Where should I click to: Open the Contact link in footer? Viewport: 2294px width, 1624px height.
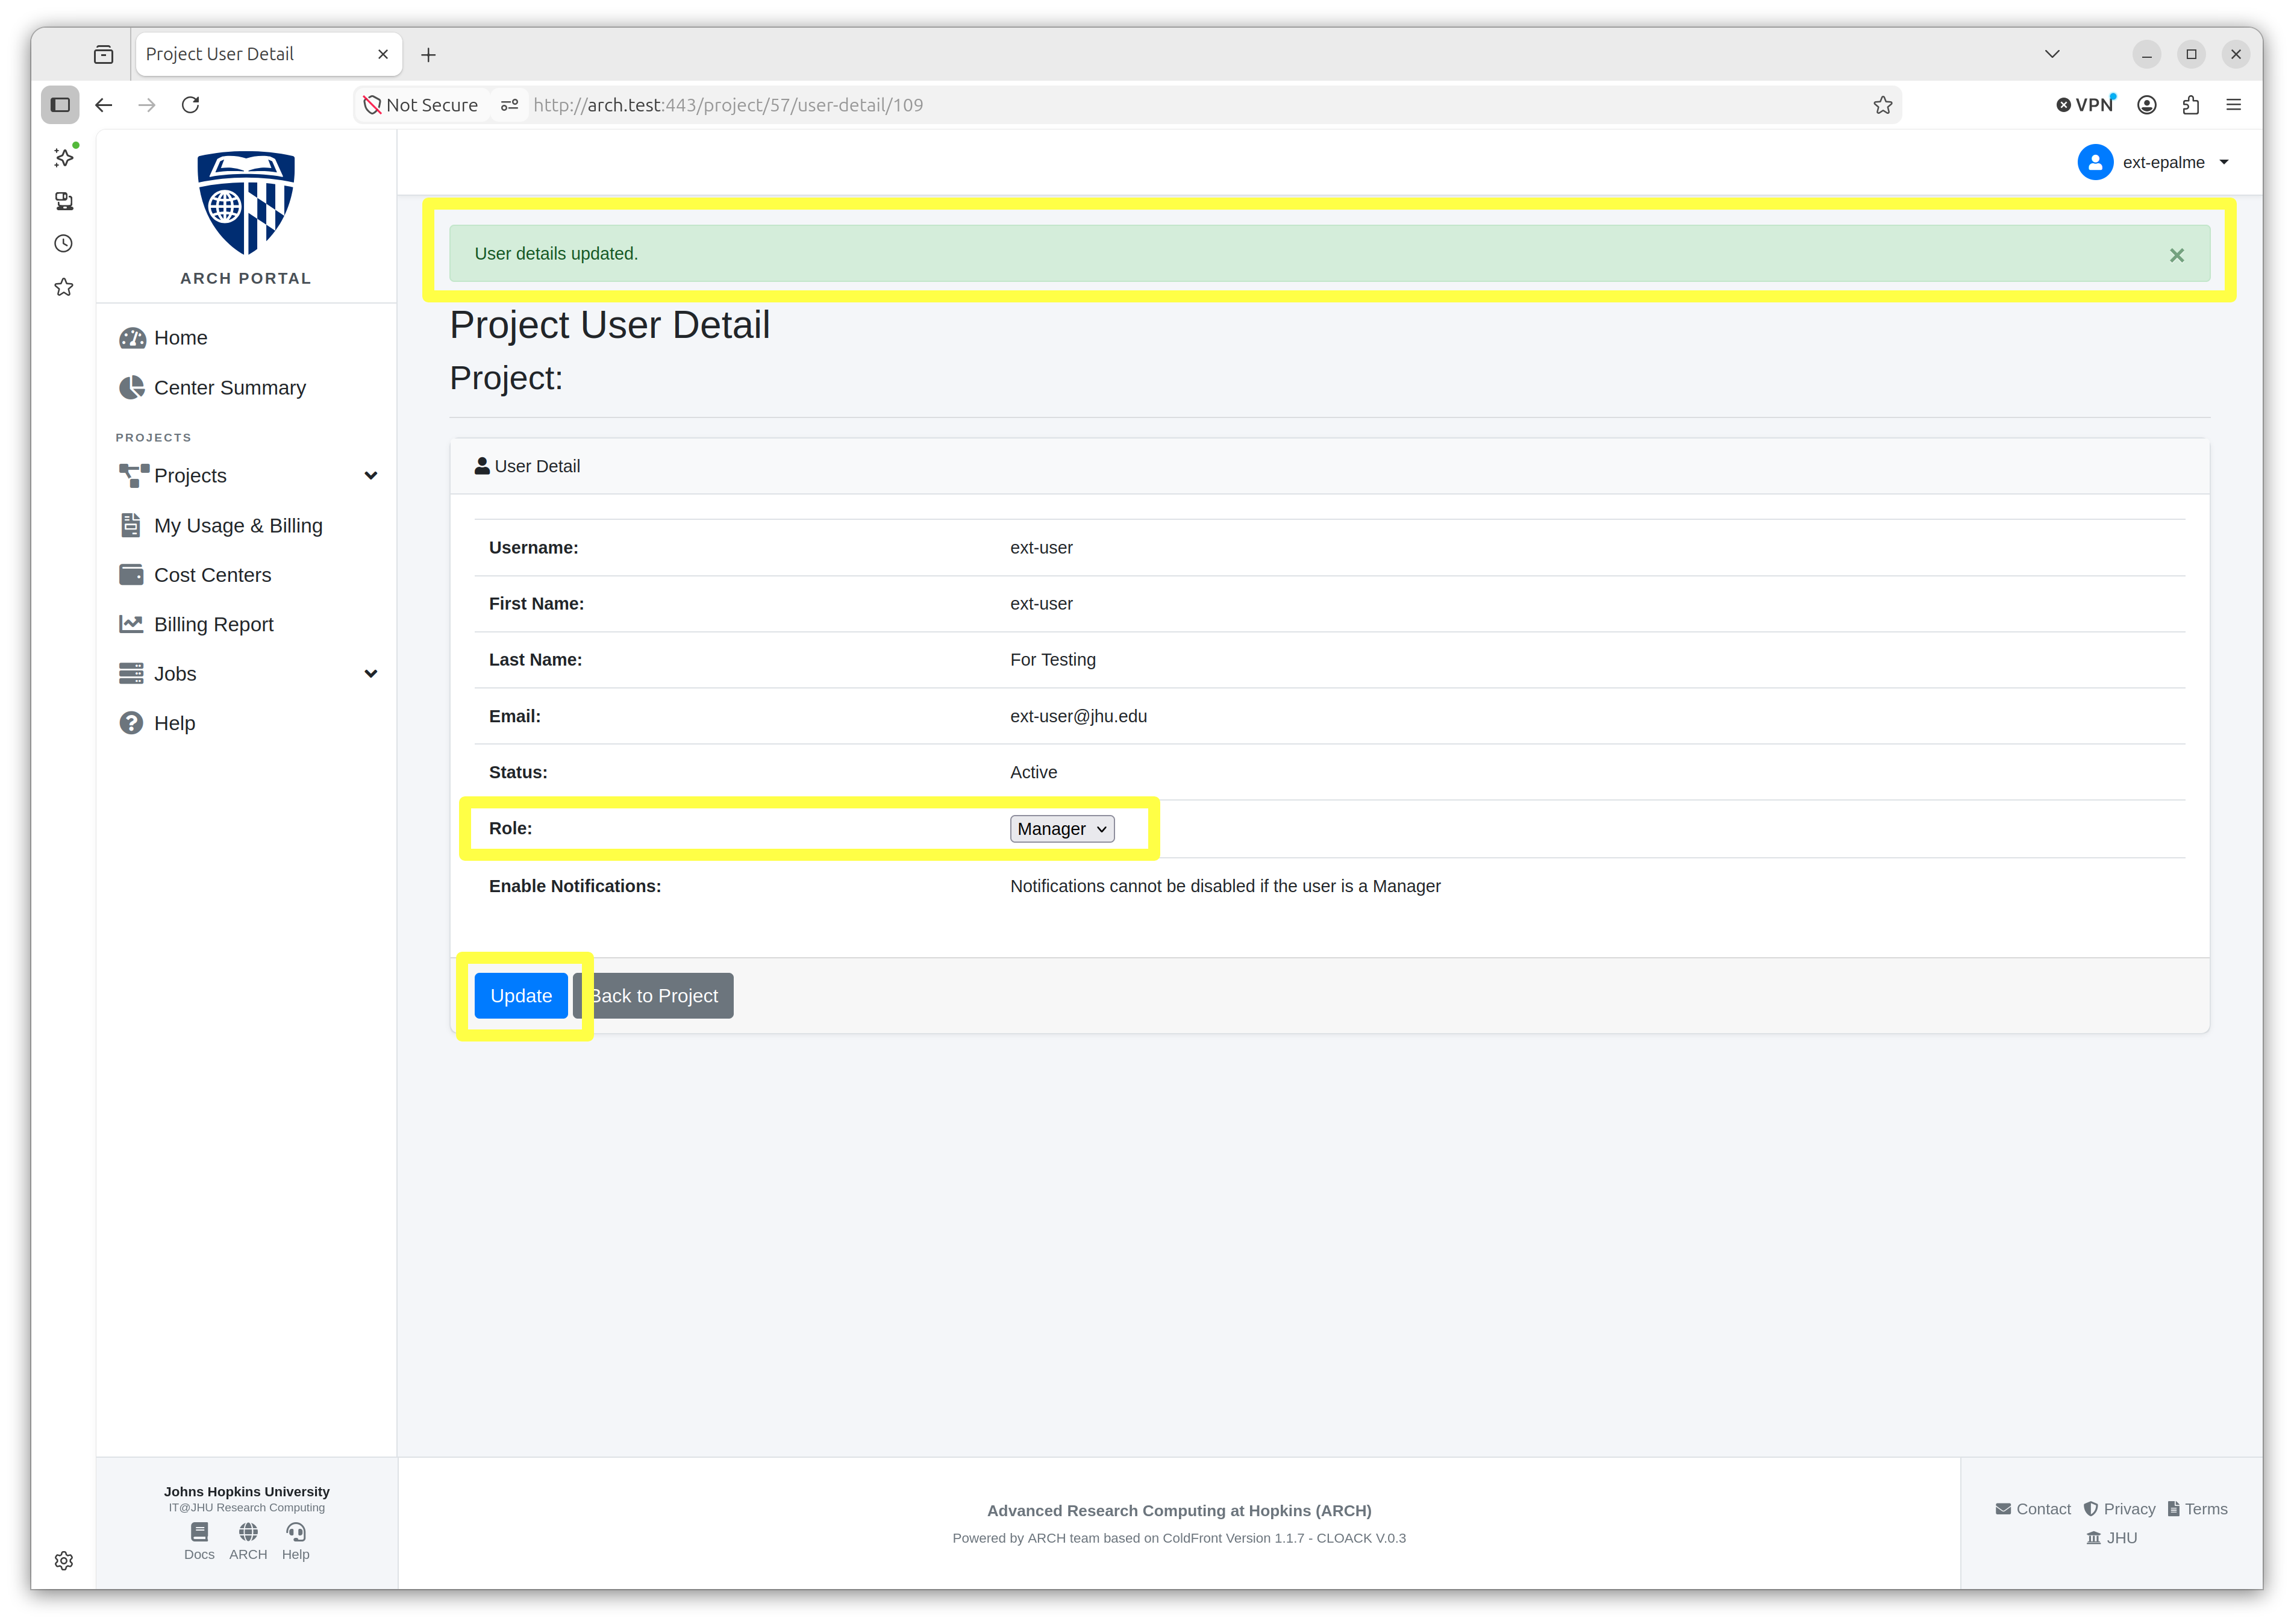2033,1509
